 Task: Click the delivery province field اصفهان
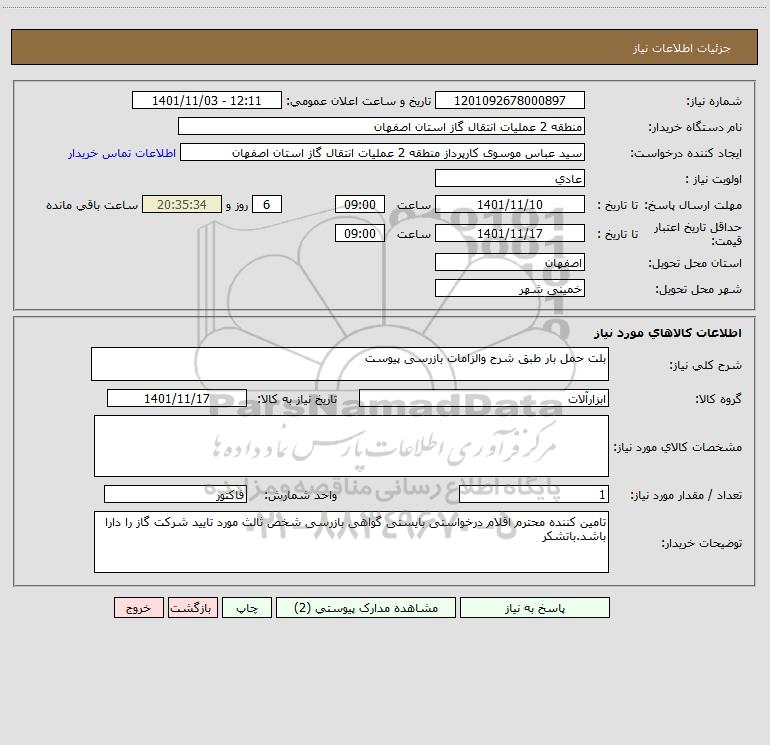510,262
